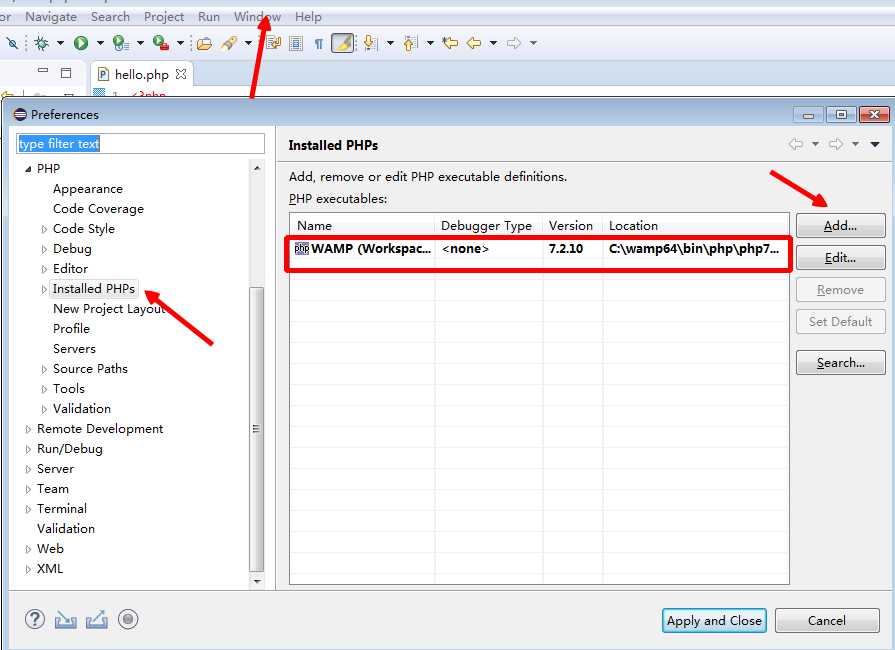Collapse the PHP tree node

click(28, 169)
